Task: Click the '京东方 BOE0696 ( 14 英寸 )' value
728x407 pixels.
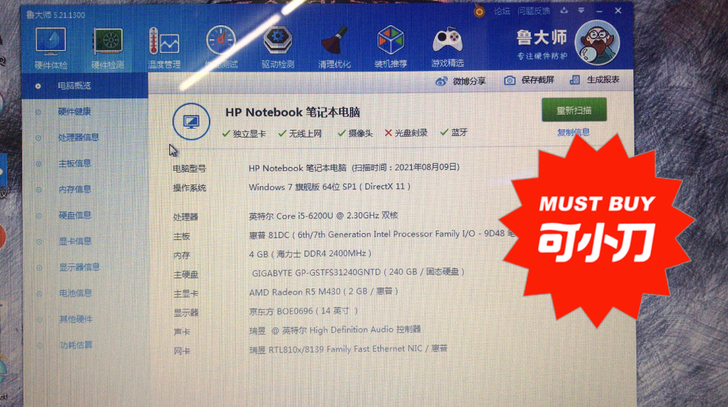Action: (304, 311)
